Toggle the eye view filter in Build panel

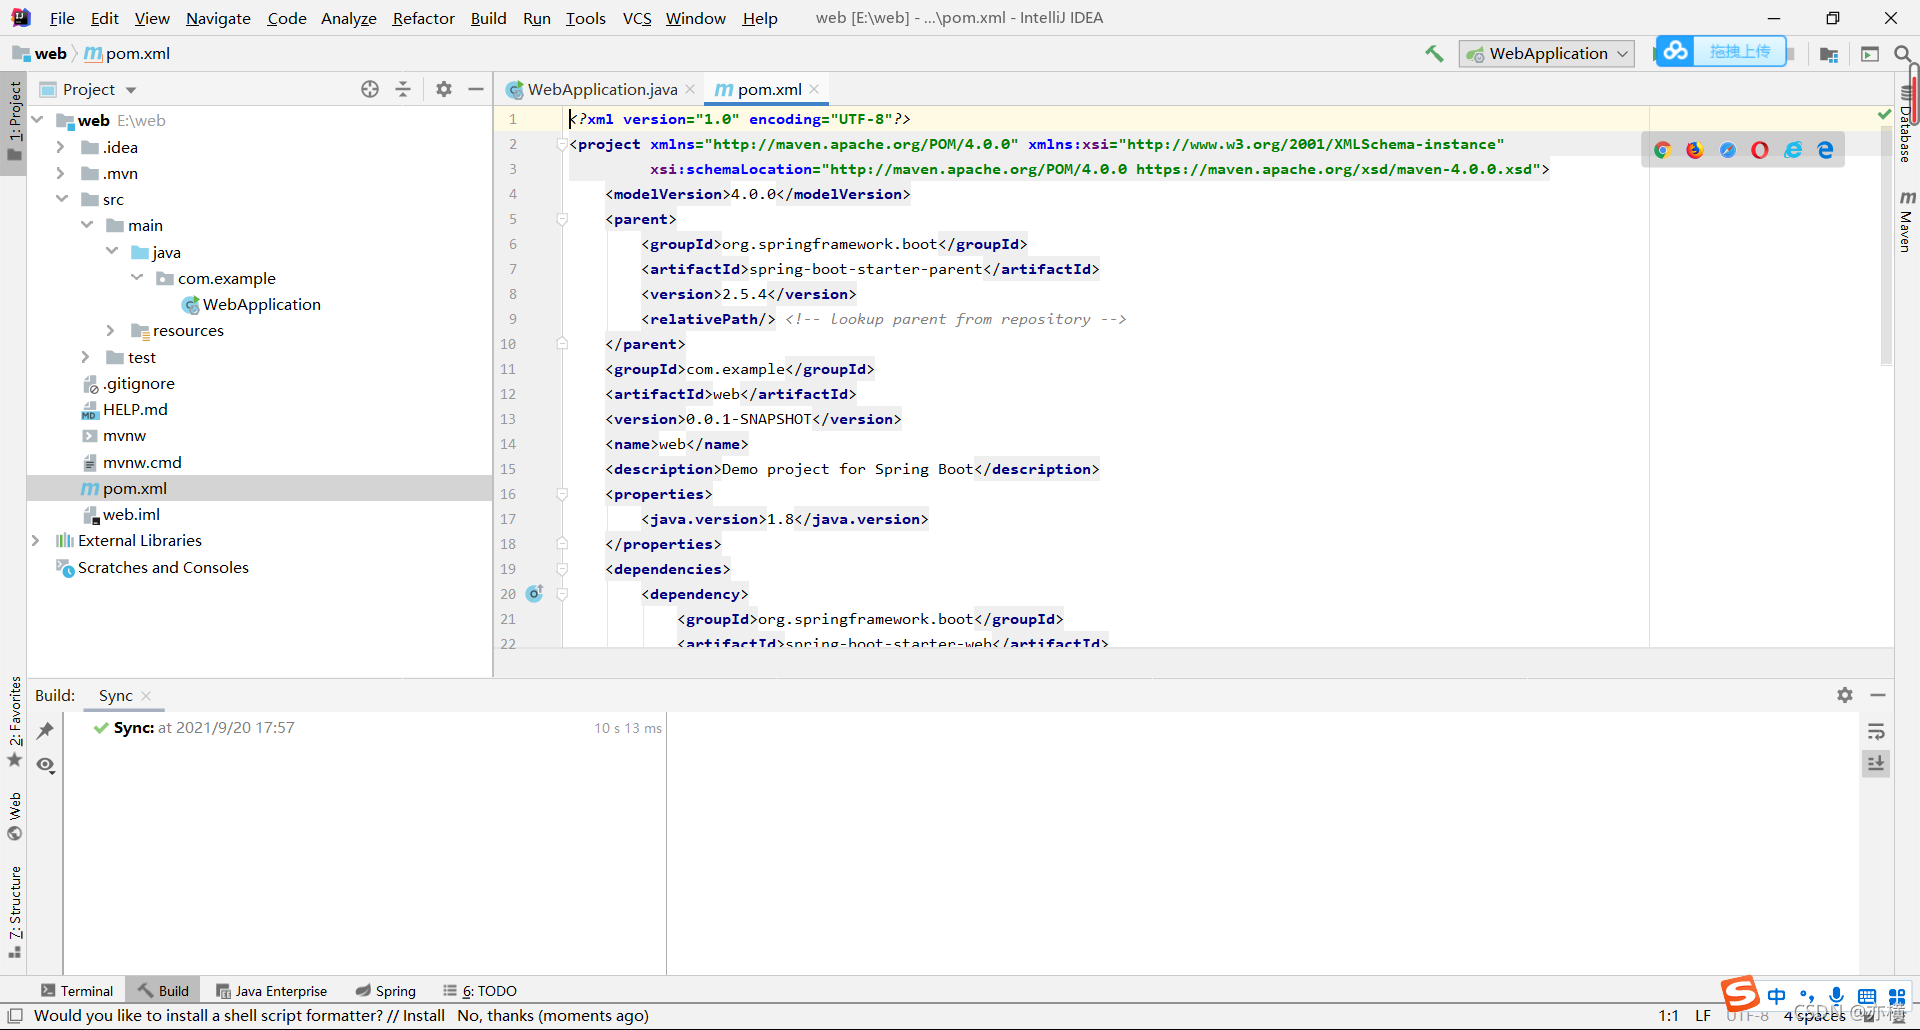(x=45, y=765)
